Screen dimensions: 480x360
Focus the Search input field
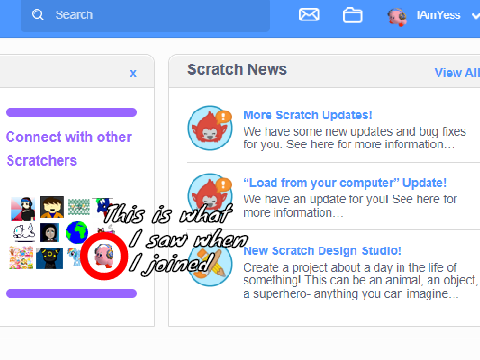coord(145,15)
